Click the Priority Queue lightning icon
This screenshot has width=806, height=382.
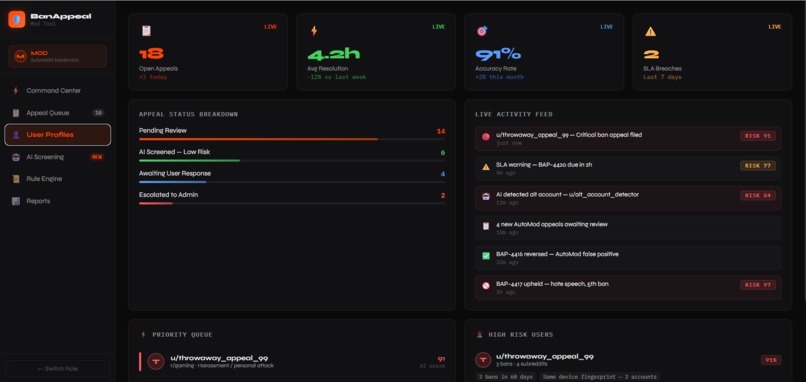coord(143,334)
